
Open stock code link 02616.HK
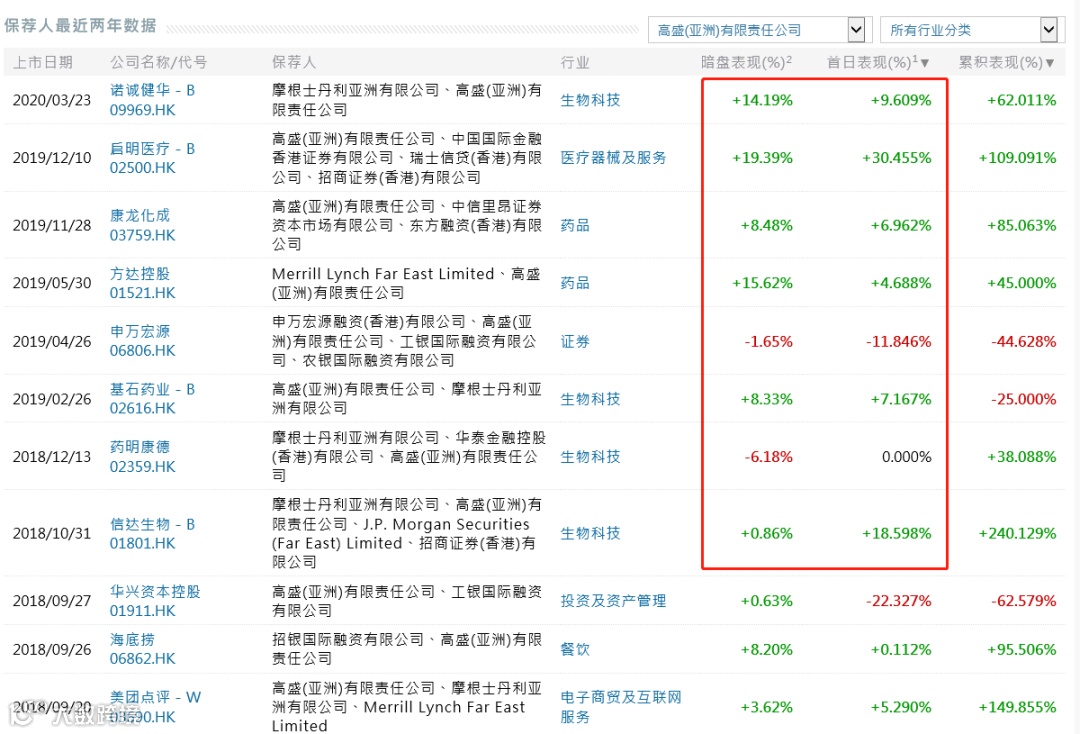[x=143, y=408]
